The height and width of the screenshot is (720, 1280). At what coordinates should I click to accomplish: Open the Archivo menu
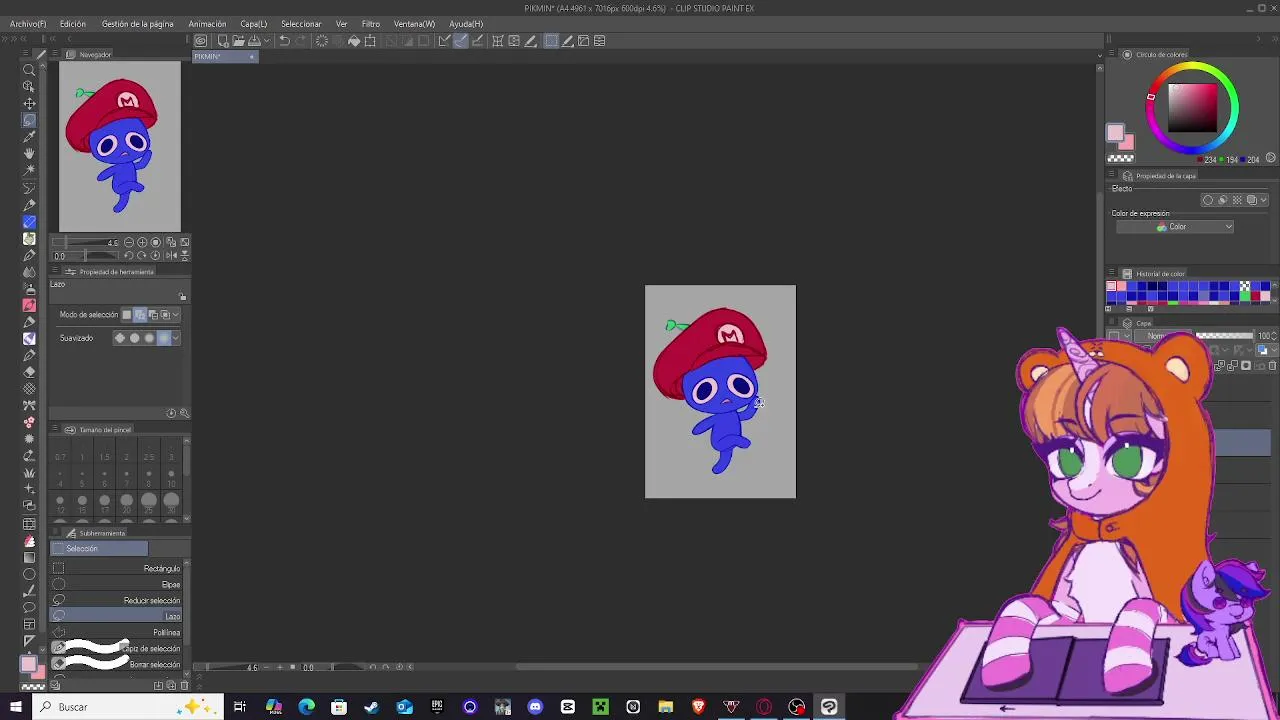point(28,24)
